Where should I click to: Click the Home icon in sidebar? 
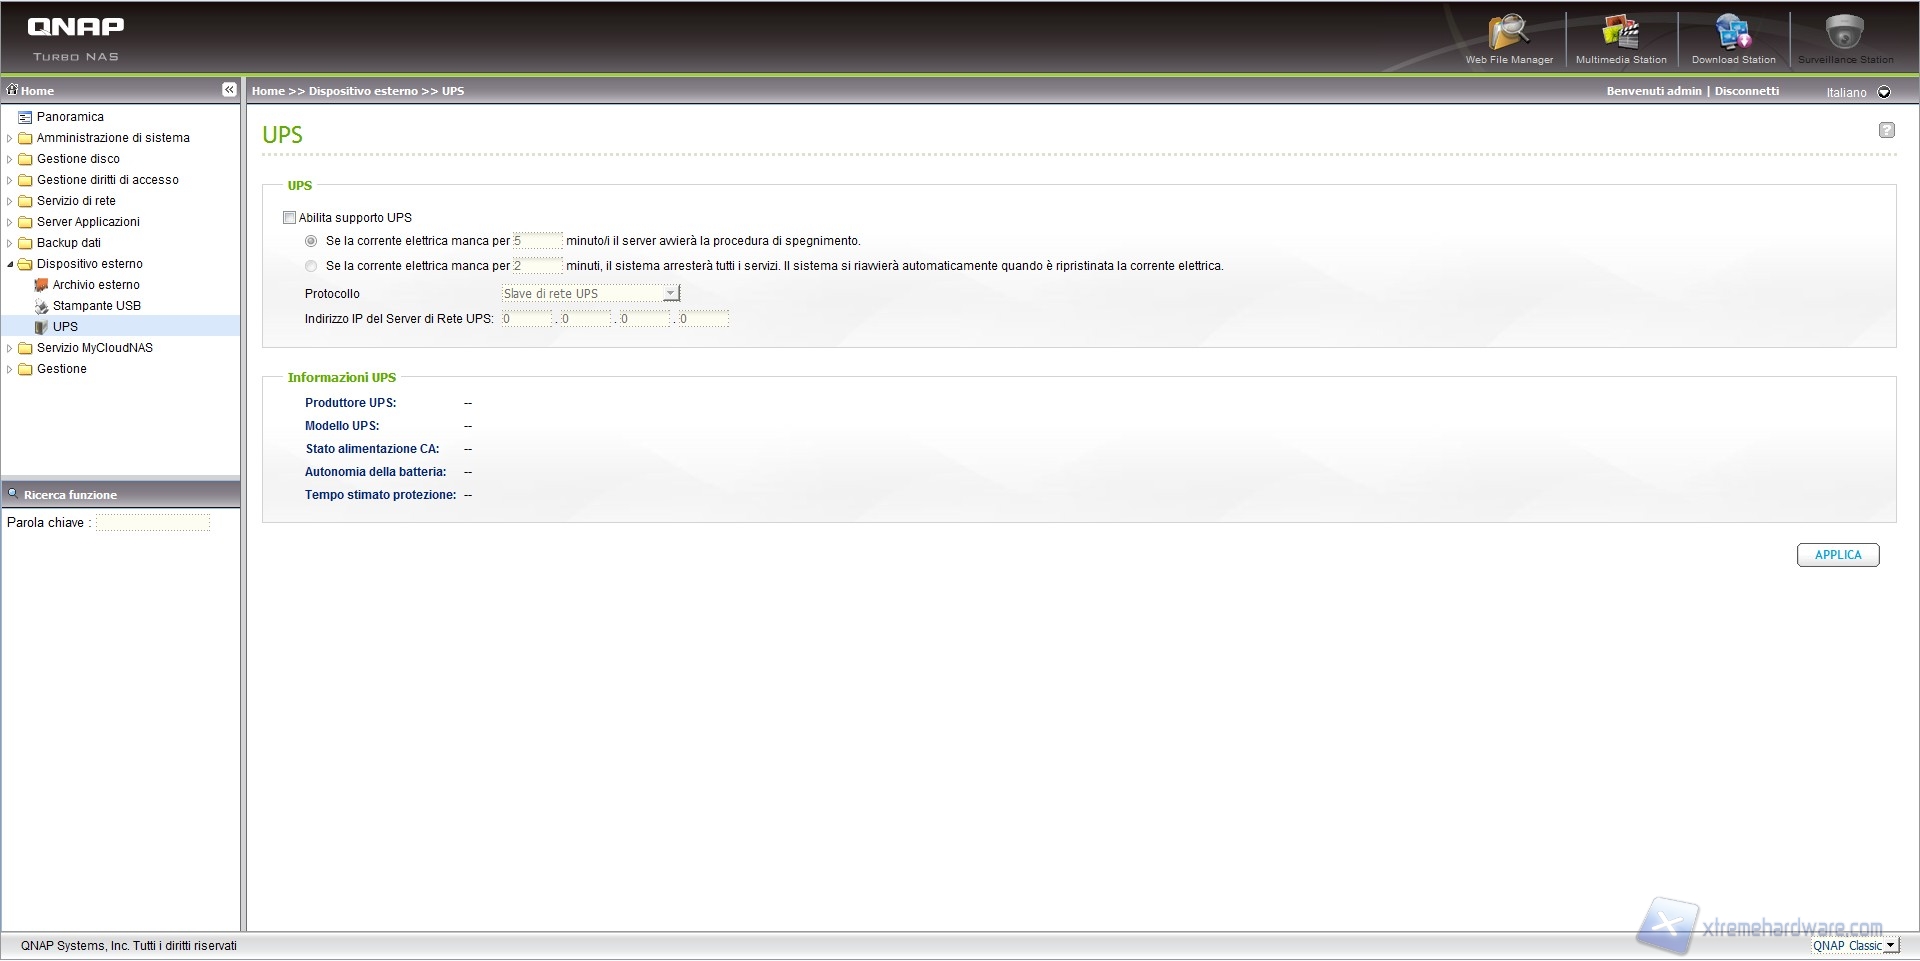[x=13, y=90]
